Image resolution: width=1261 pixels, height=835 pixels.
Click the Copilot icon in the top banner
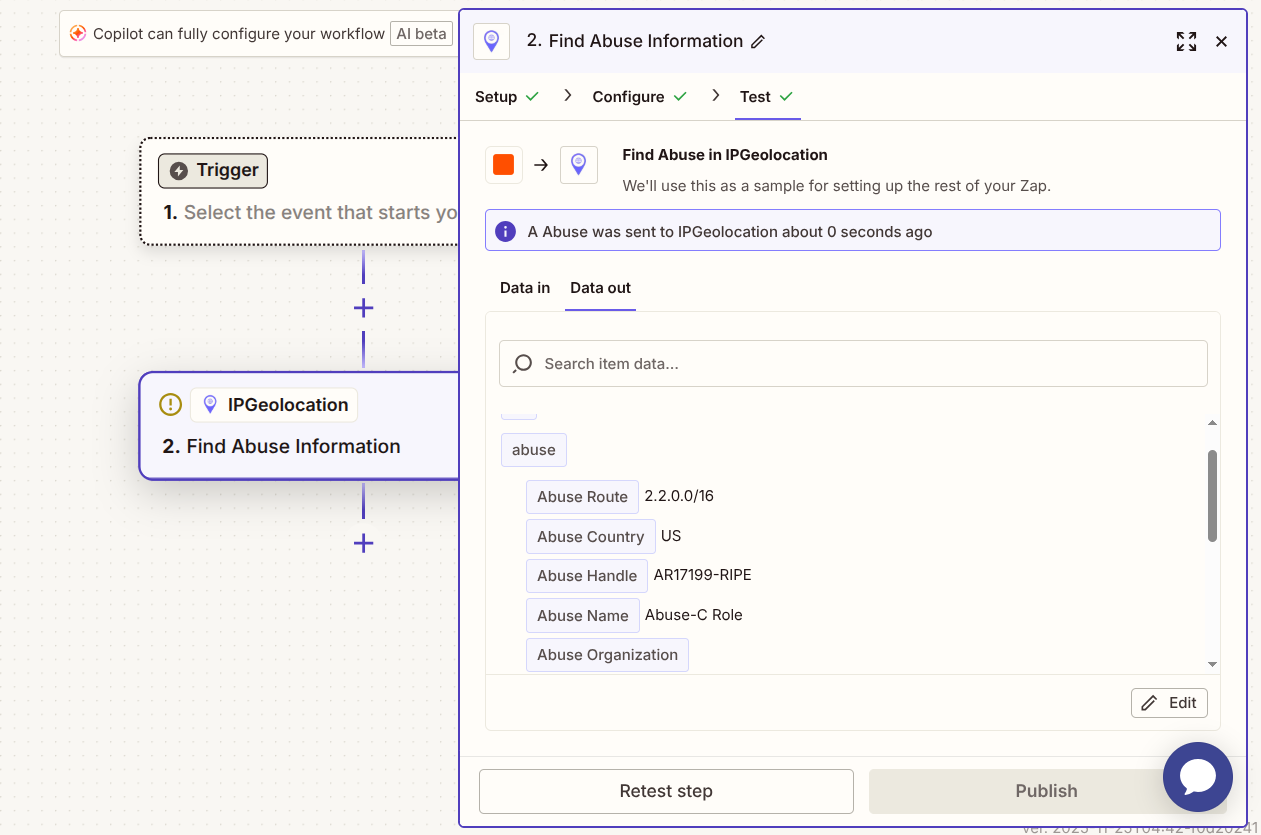[78, 34]
